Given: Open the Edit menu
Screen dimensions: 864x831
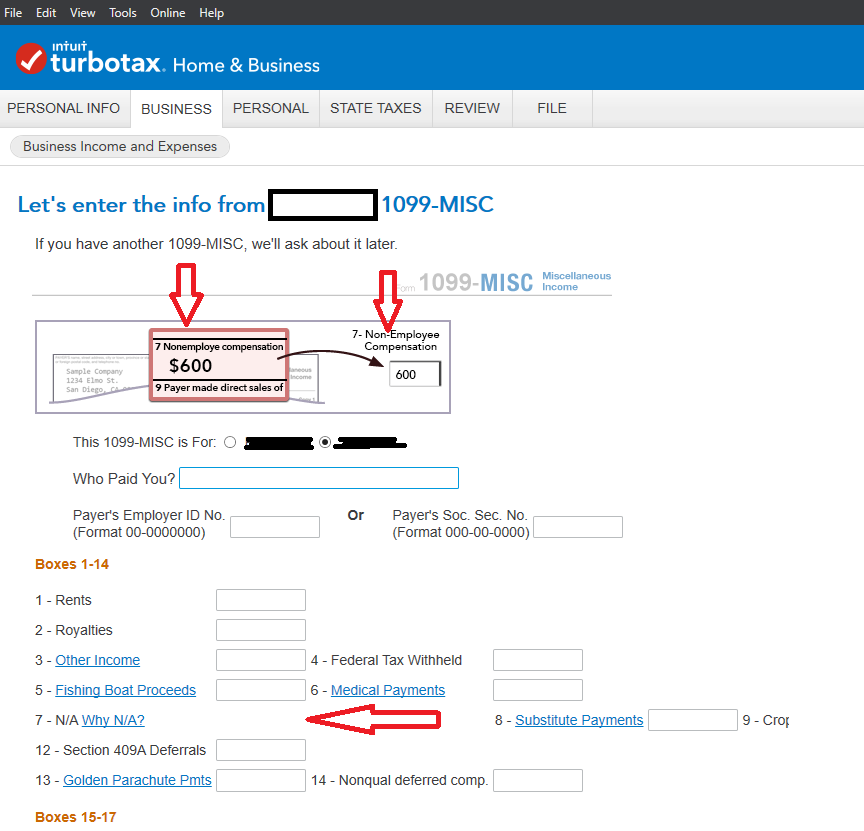Looking at the screenshot, I should [x=46, y=13].
